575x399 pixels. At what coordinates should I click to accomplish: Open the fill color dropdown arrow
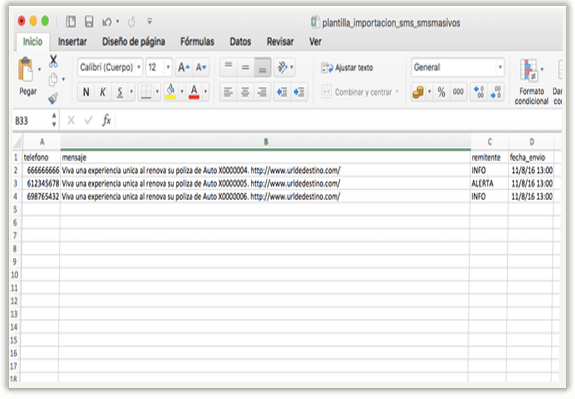click(x=182, y=92)
